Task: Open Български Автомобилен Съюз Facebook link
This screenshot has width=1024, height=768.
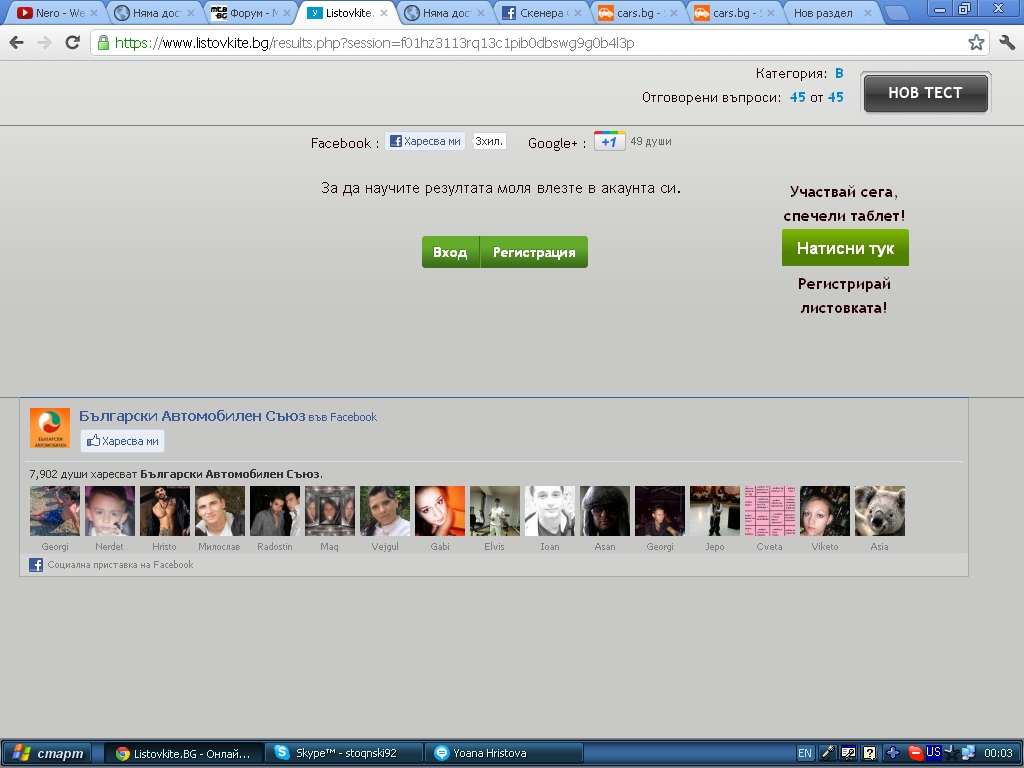Action: click(192, 416)
